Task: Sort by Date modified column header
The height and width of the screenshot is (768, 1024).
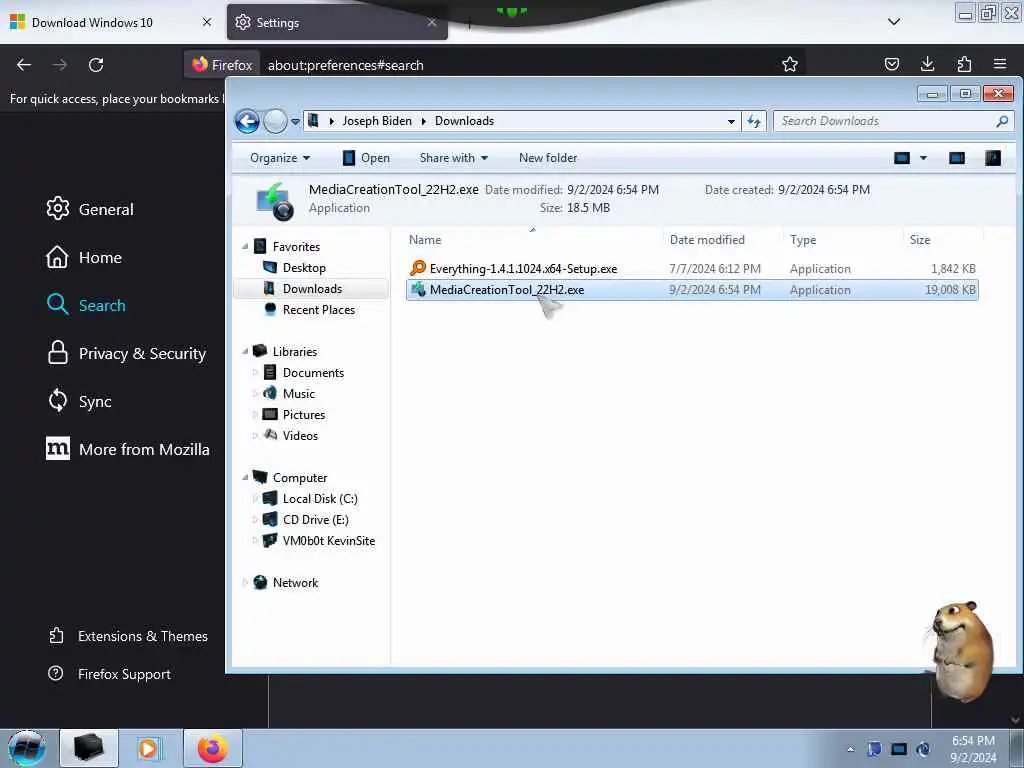Action: pyautogui.click(x=723, y=240)
